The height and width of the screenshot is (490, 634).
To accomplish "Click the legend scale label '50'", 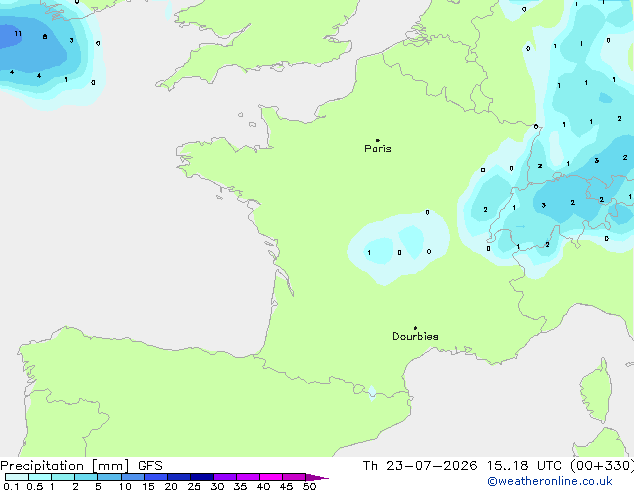I will click(309, 486).
